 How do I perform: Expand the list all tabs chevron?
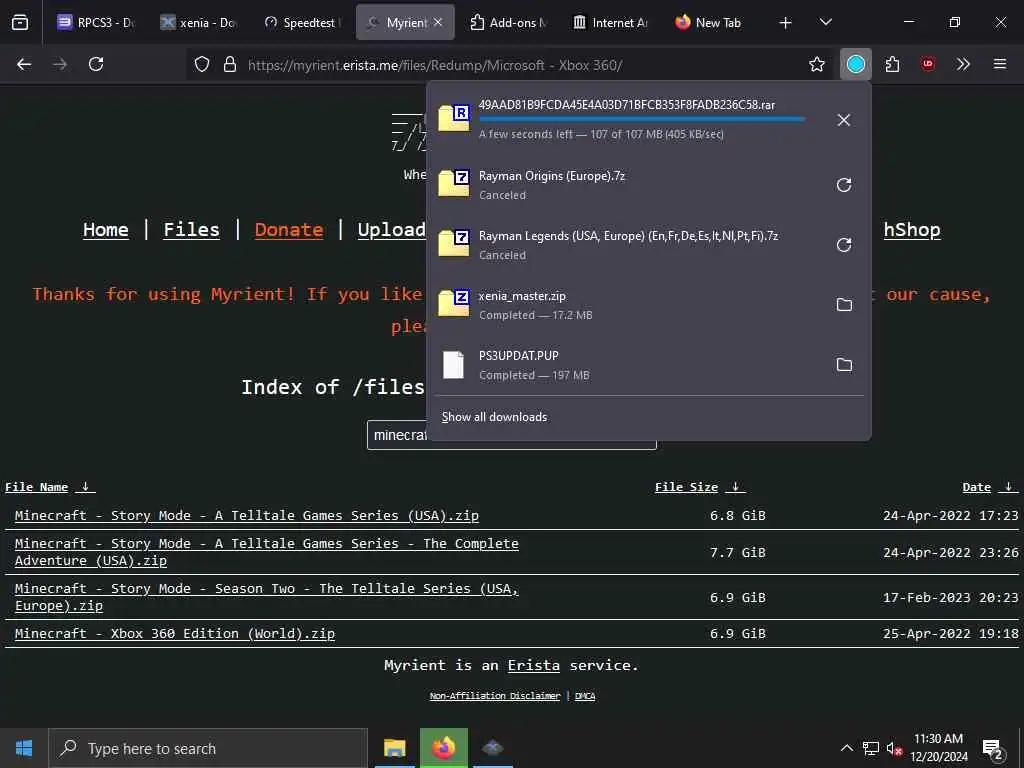825,22
